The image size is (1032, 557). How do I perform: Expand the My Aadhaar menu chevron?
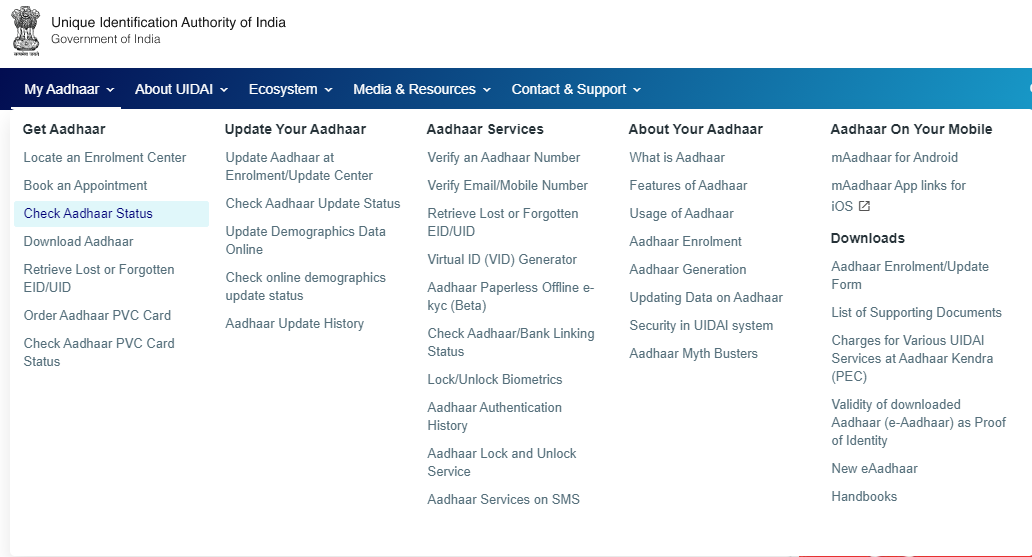pyautogui.click(x=111, y=90)
